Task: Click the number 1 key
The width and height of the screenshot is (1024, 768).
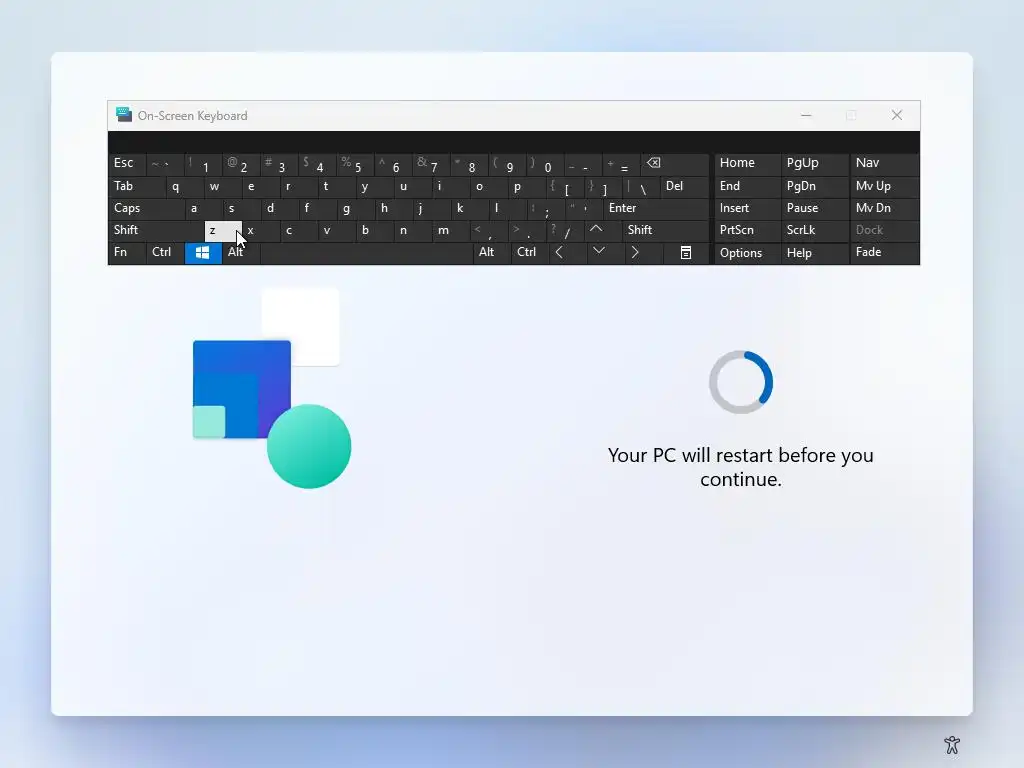Action: [203, 165]
